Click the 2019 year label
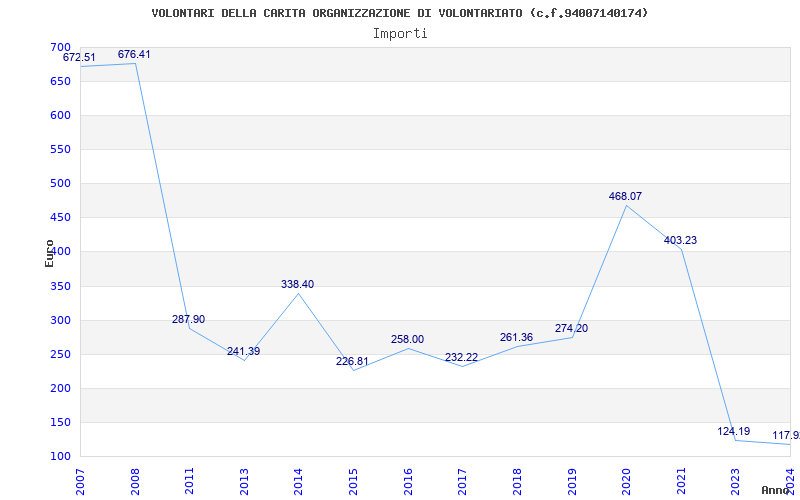This screenshot has height=500, width=800. 571,482
